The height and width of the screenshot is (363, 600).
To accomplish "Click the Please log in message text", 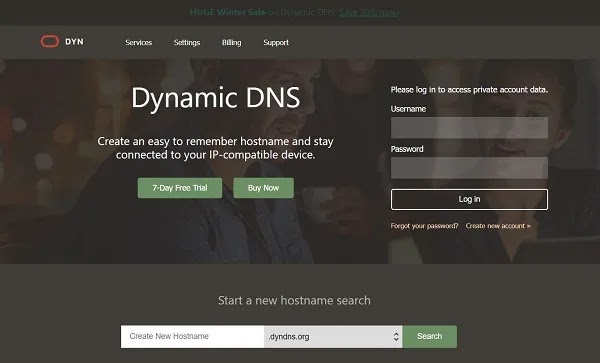I will click(469, 90).
